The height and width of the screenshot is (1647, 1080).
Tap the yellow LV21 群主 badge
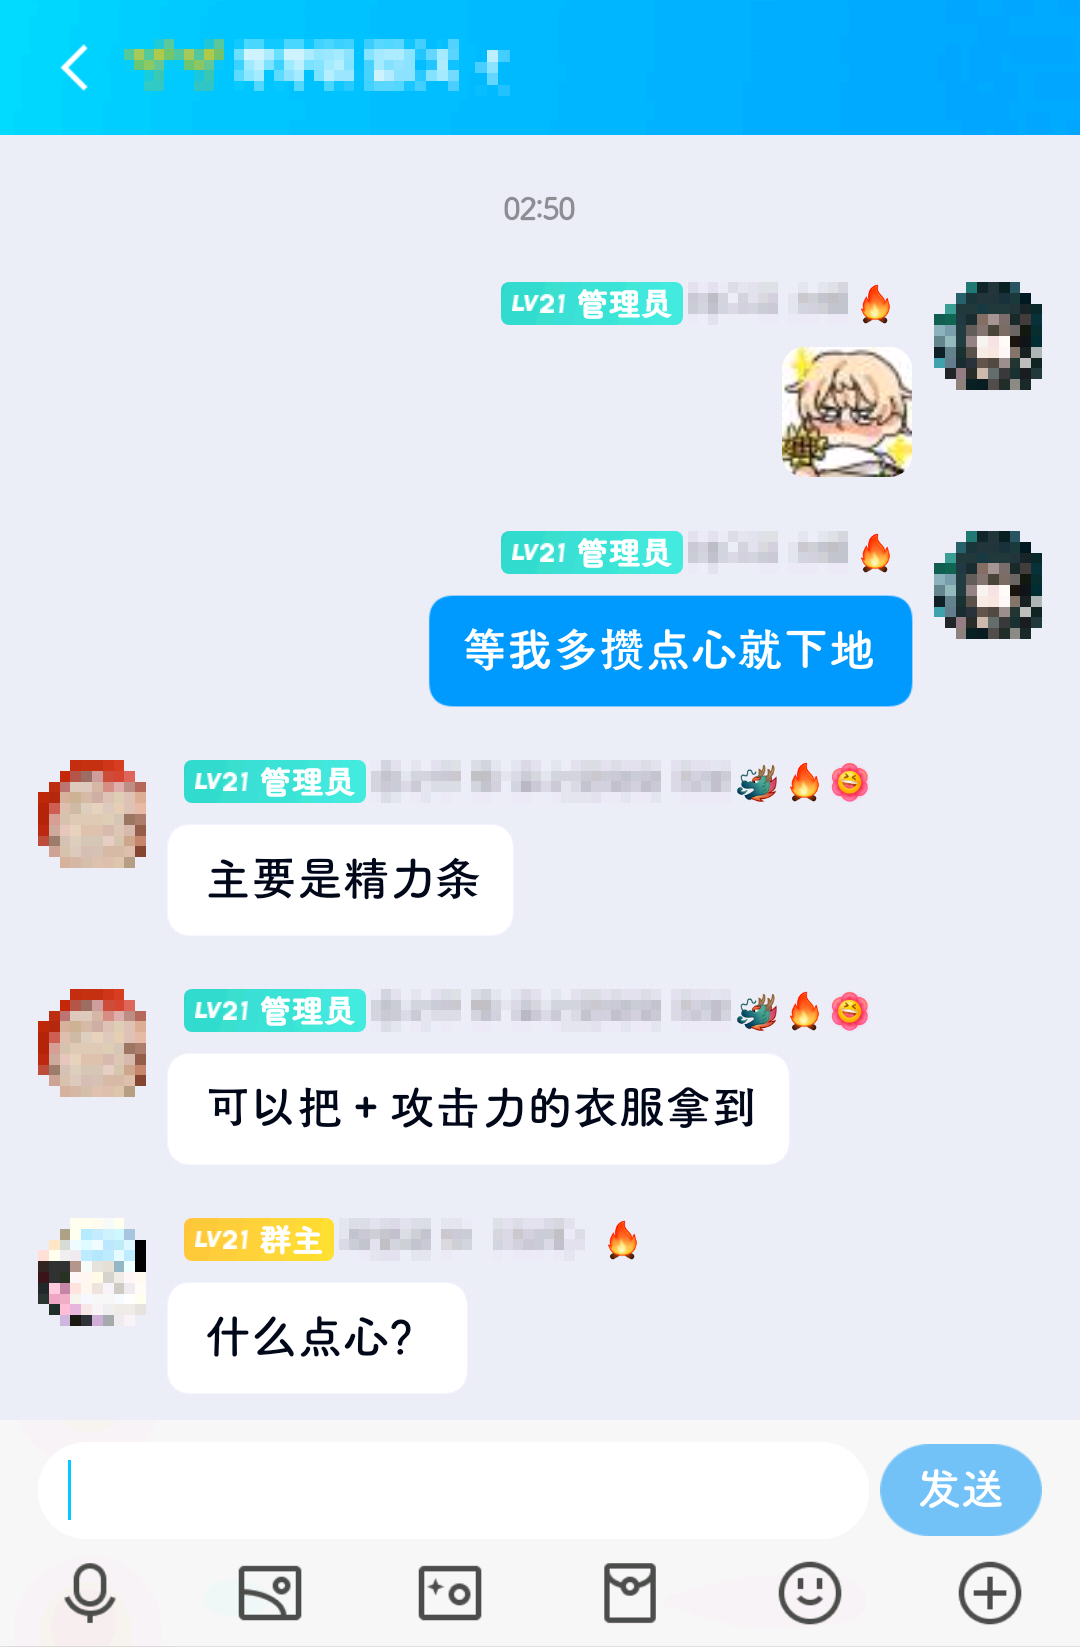tap(258, 1240)
